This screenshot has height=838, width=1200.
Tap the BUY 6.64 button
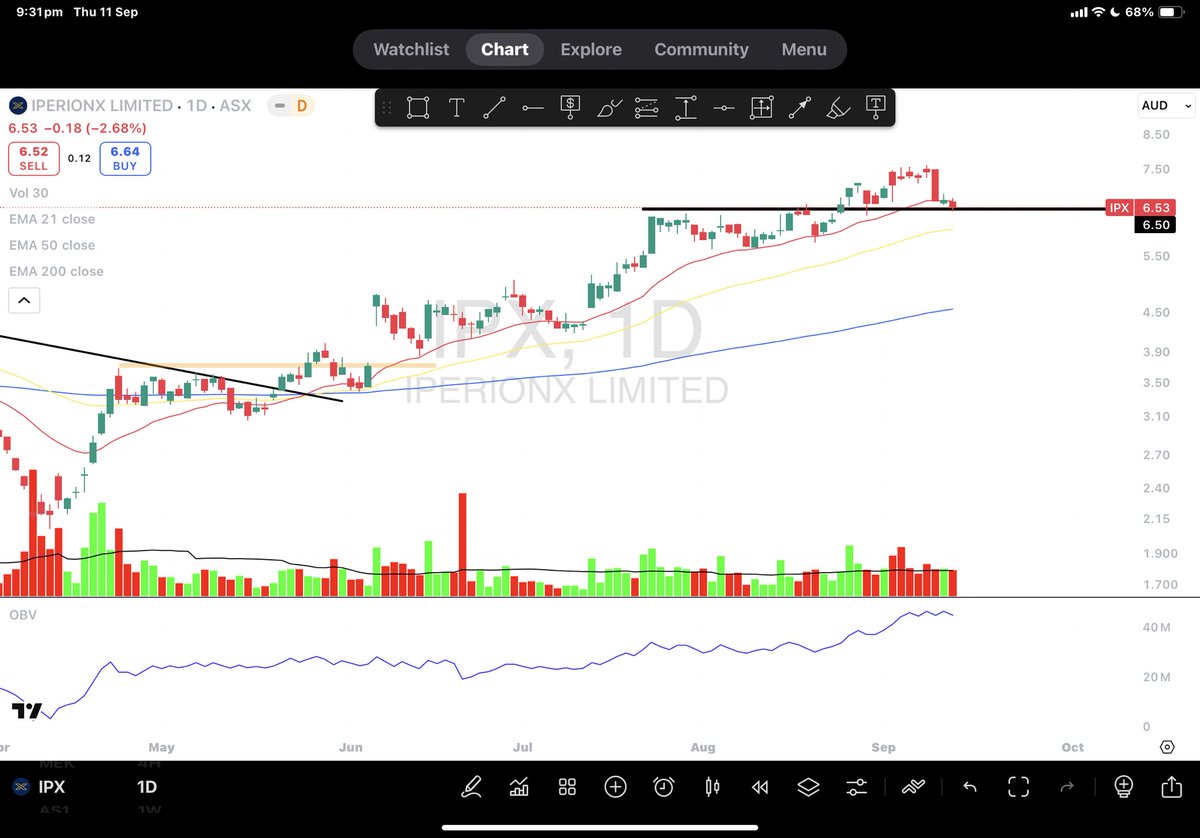(124, 158)
